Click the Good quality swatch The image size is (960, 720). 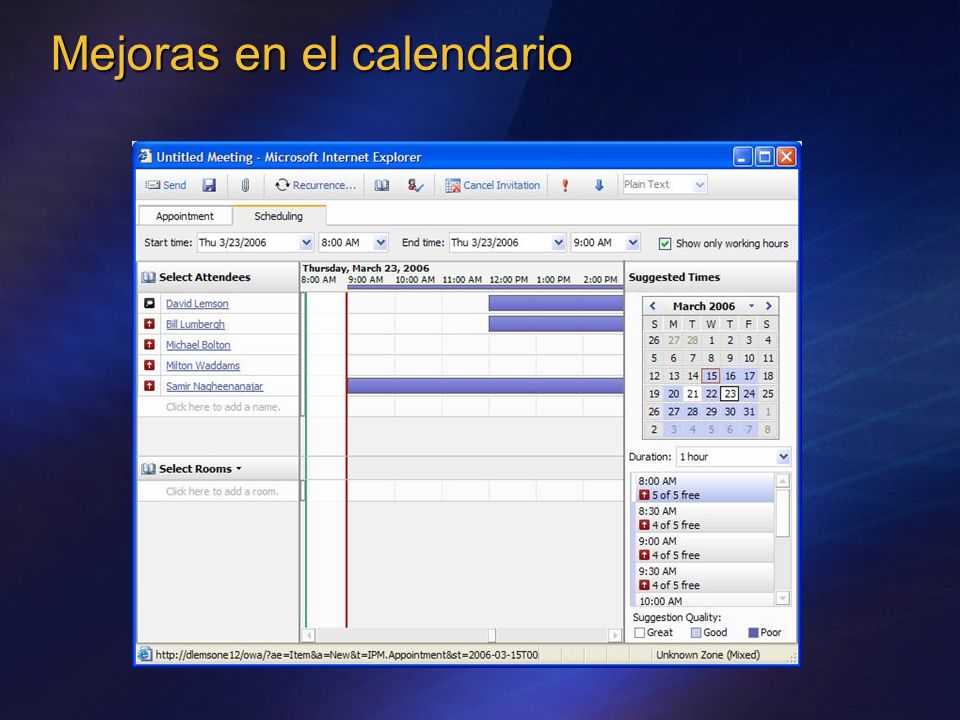coord(696,632)
